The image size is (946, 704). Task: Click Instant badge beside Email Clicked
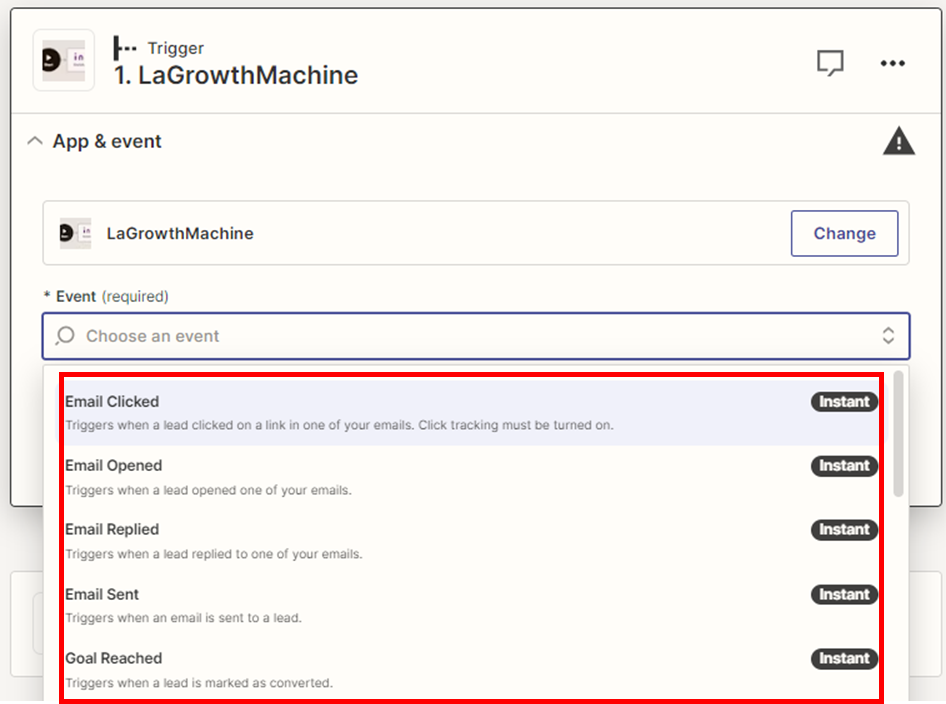844,402
